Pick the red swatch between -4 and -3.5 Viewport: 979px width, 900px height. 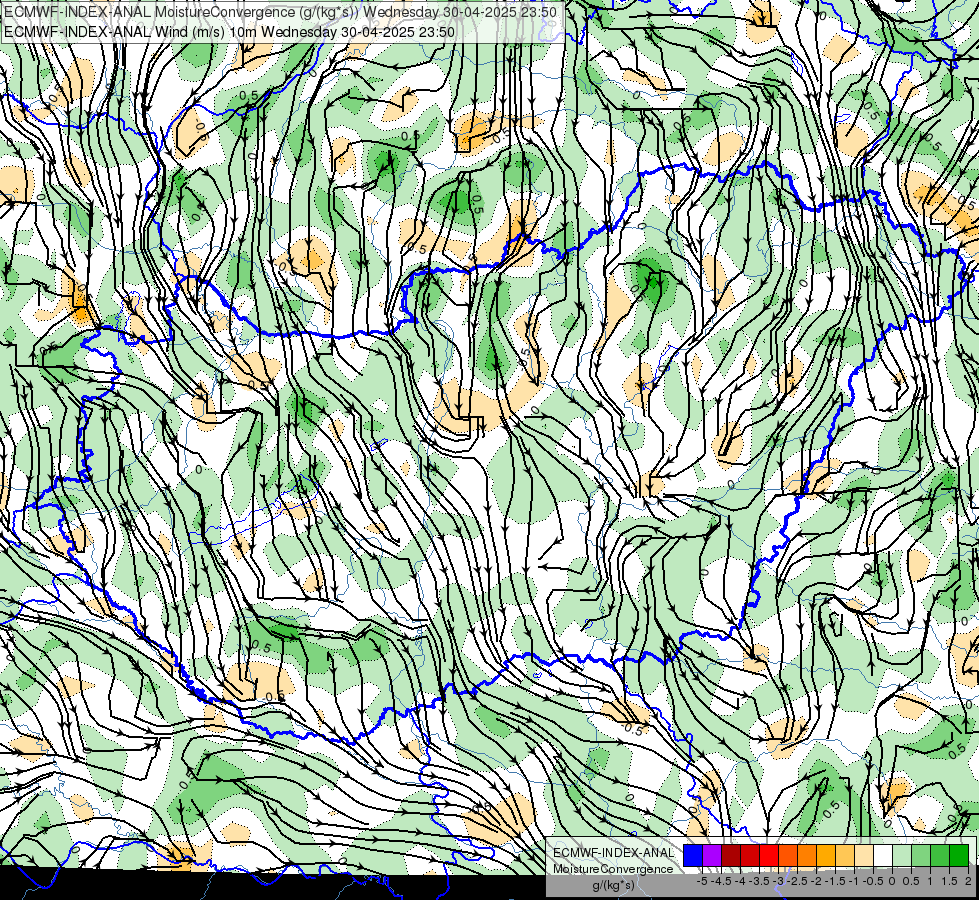click(x=750, y=855)
